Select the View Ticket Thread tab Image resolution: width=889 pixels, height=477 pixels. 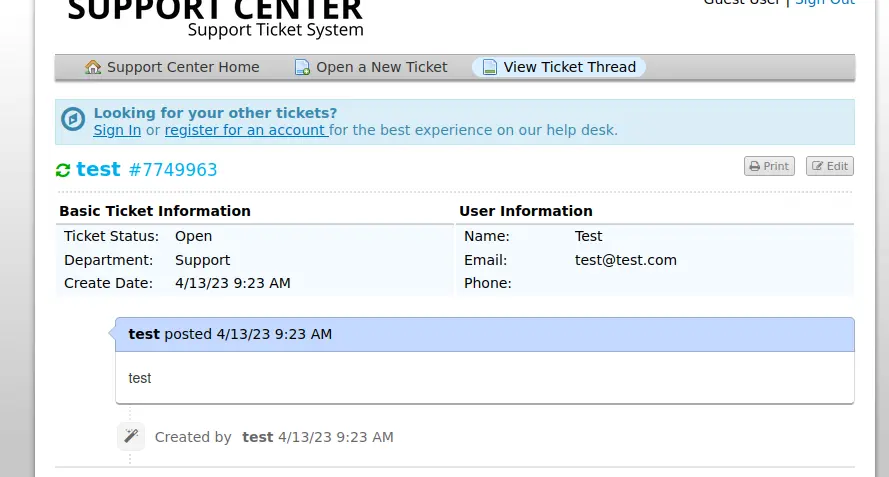[x=569, y=67]
